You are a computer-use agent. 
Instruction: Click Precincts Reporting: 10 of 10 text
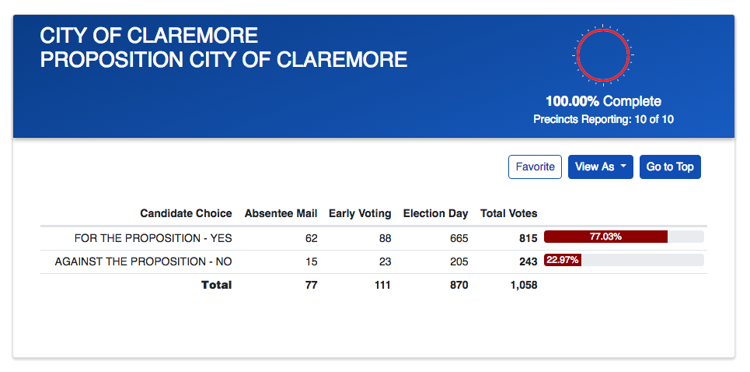604,120
